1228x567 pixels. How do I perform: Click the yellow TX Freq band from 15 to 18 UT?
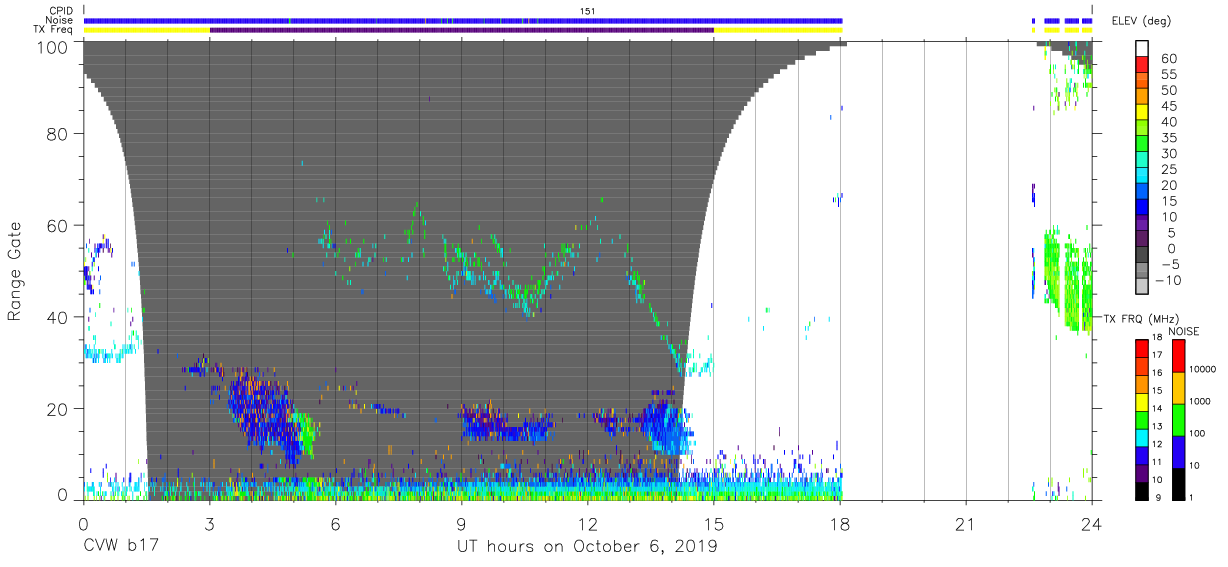778,30
